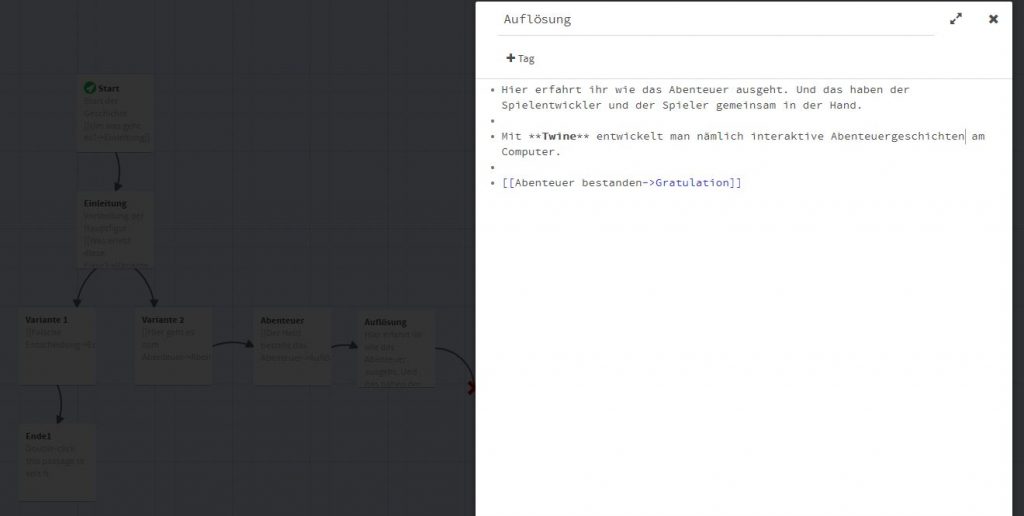Click the 'Gratulation' link target text
1024x516 pixels.
[692, 183]
